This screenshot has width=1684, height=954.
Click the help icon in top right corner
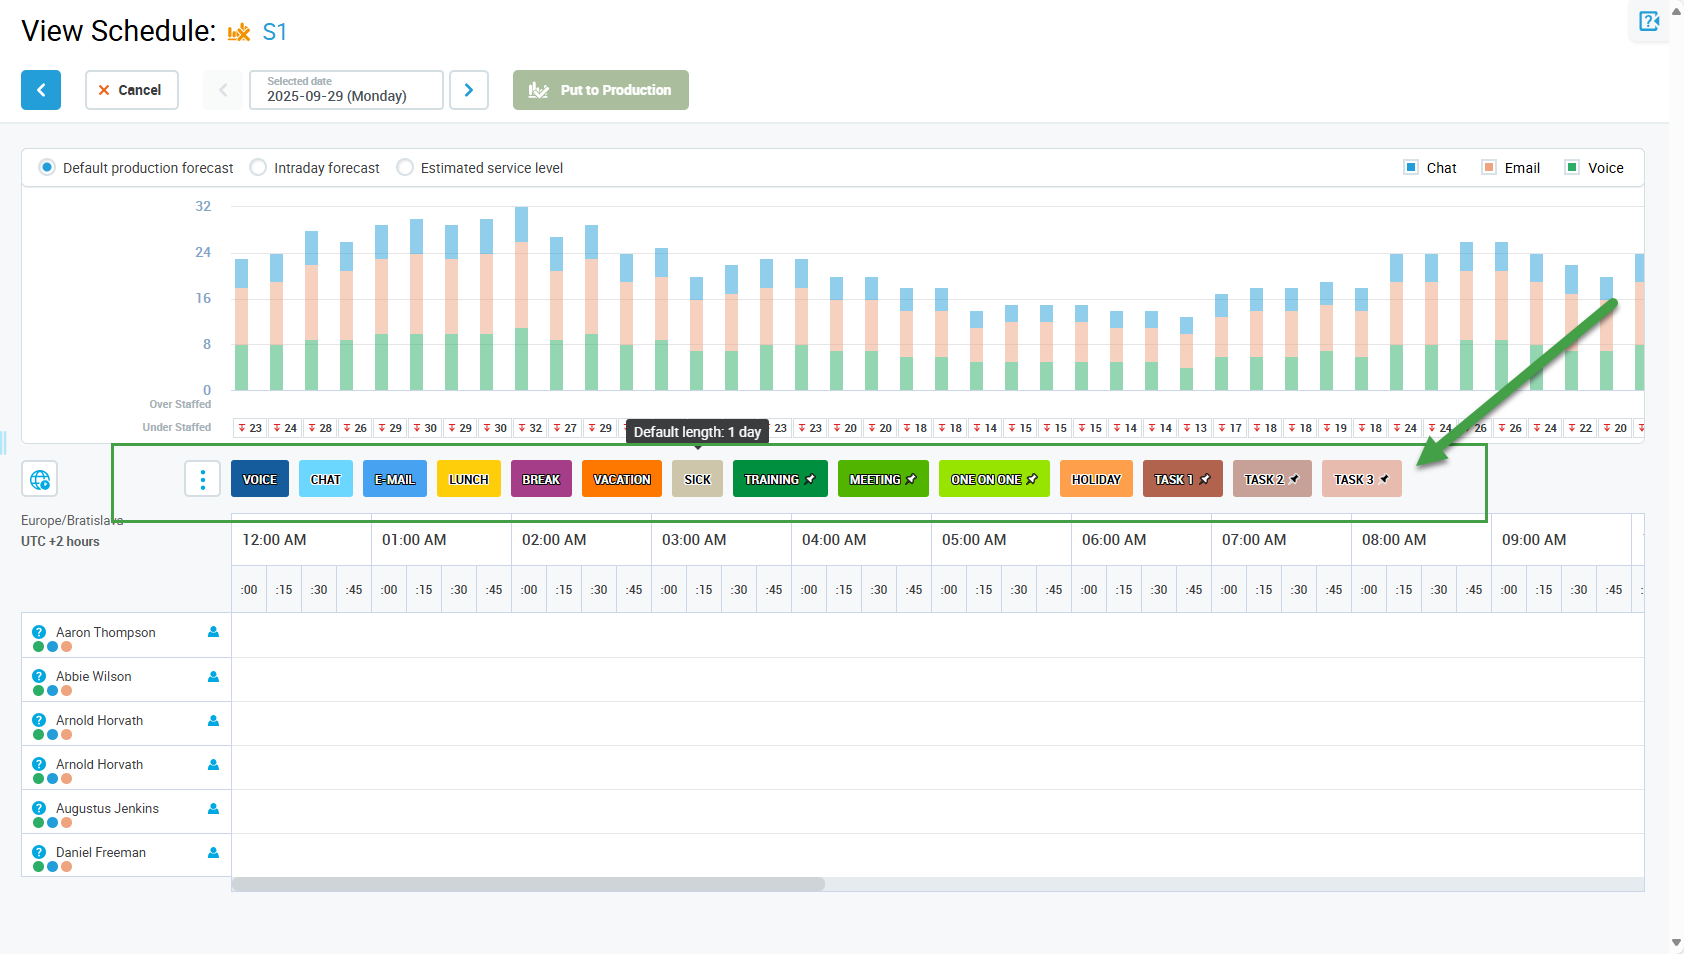tap(1649, 21)
